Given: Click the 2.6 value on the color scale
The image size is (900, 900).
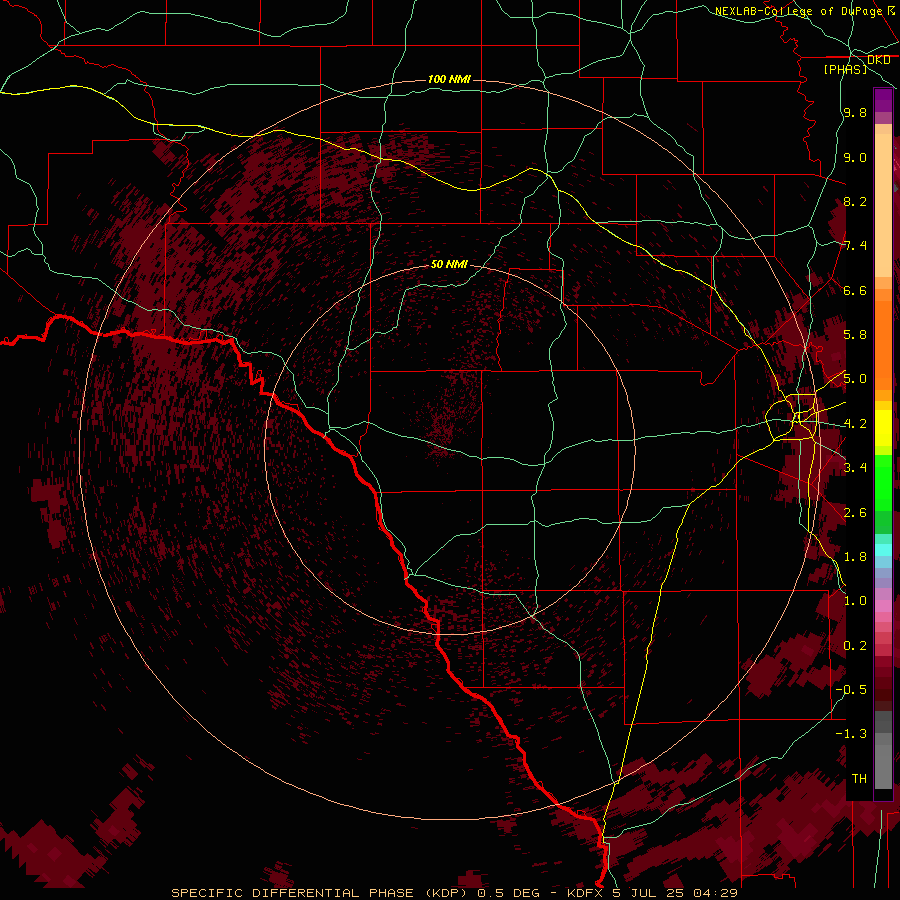Looking at the screenshot, I should click(x=855, y=512).
